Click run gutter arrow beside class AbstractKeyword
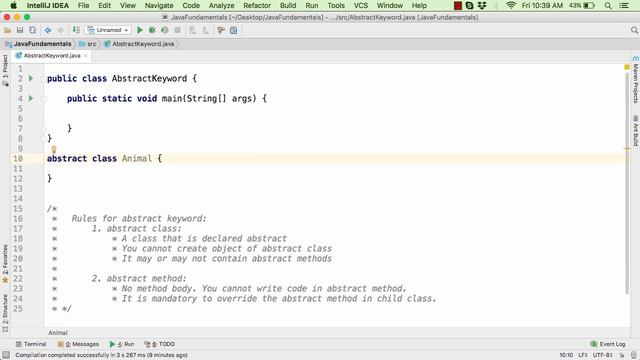This screenshot has height=360, width=640. click(31, 78)
